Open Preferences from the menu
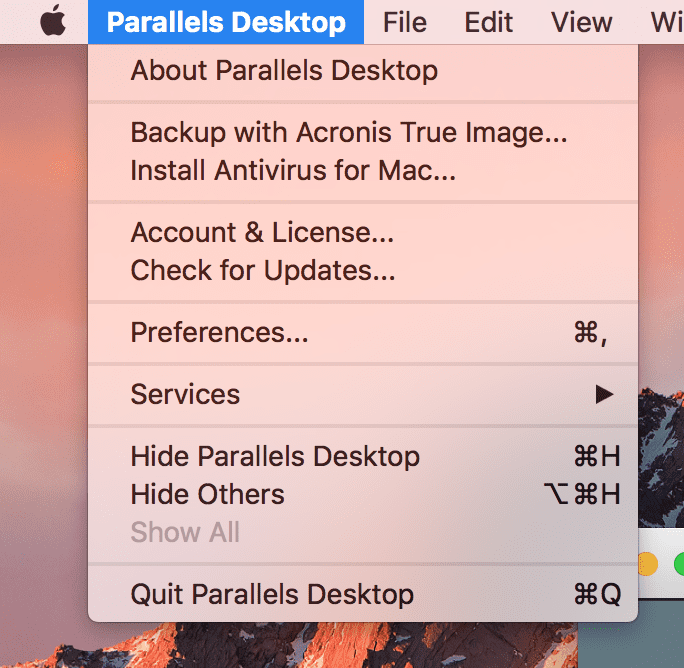This screenshot has height=668, width=684. [363, 332]
